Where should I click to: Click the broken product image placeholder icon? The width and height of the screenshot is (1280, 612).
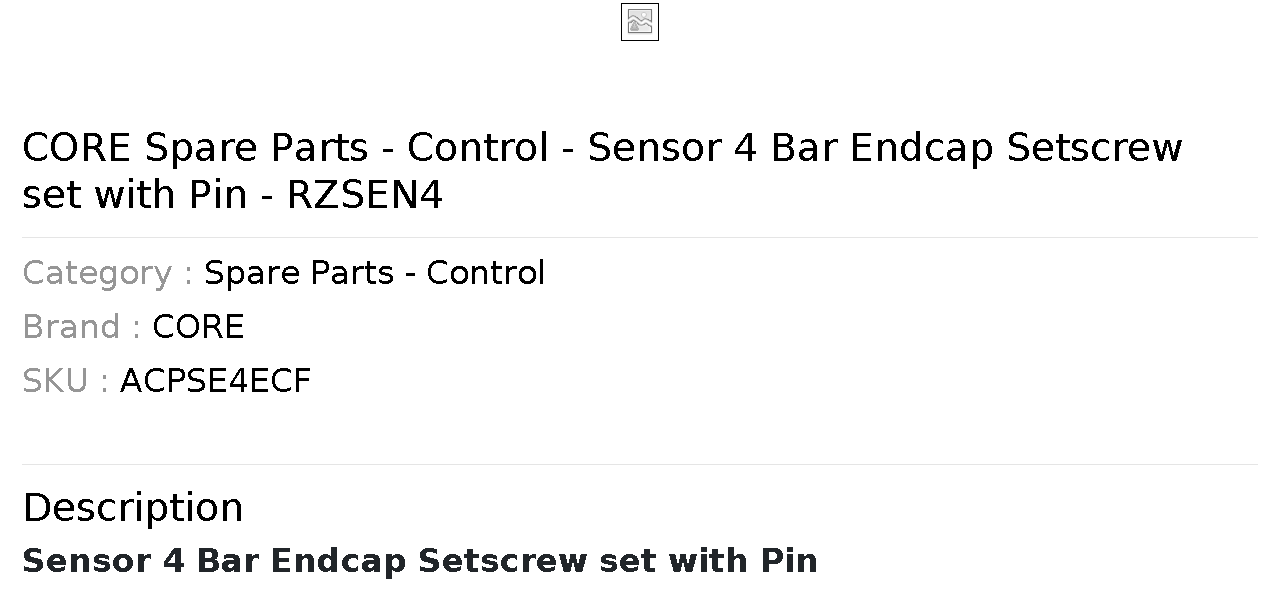640,22
